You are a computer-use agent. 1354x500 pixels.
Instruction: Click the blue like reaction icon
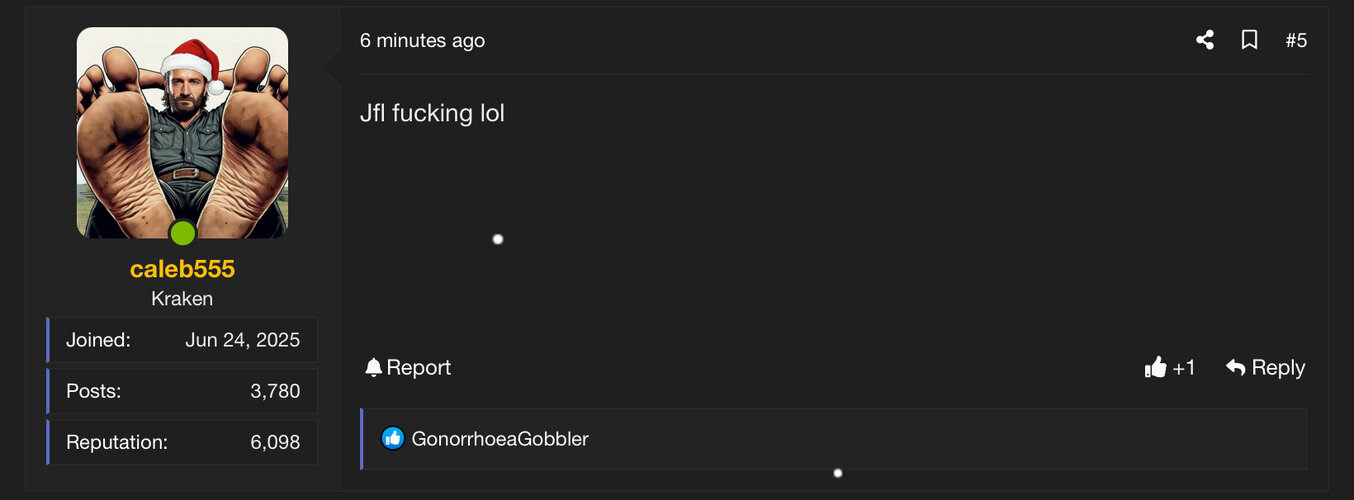click(392, 438)
